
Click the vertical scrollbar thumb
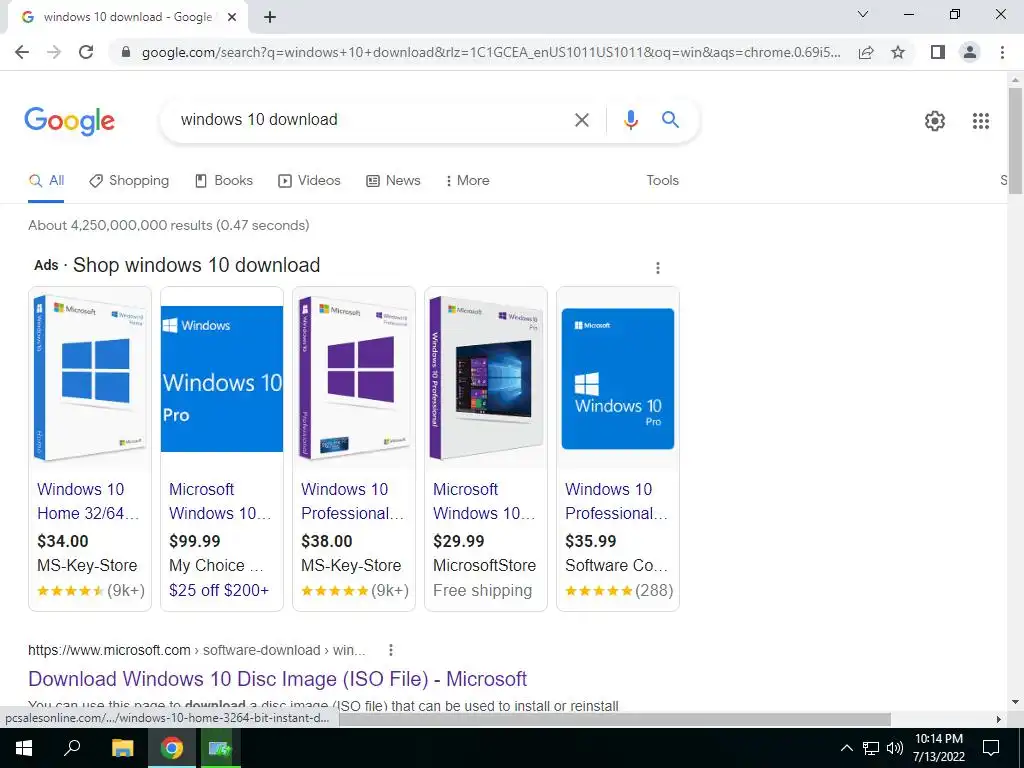1015,140
